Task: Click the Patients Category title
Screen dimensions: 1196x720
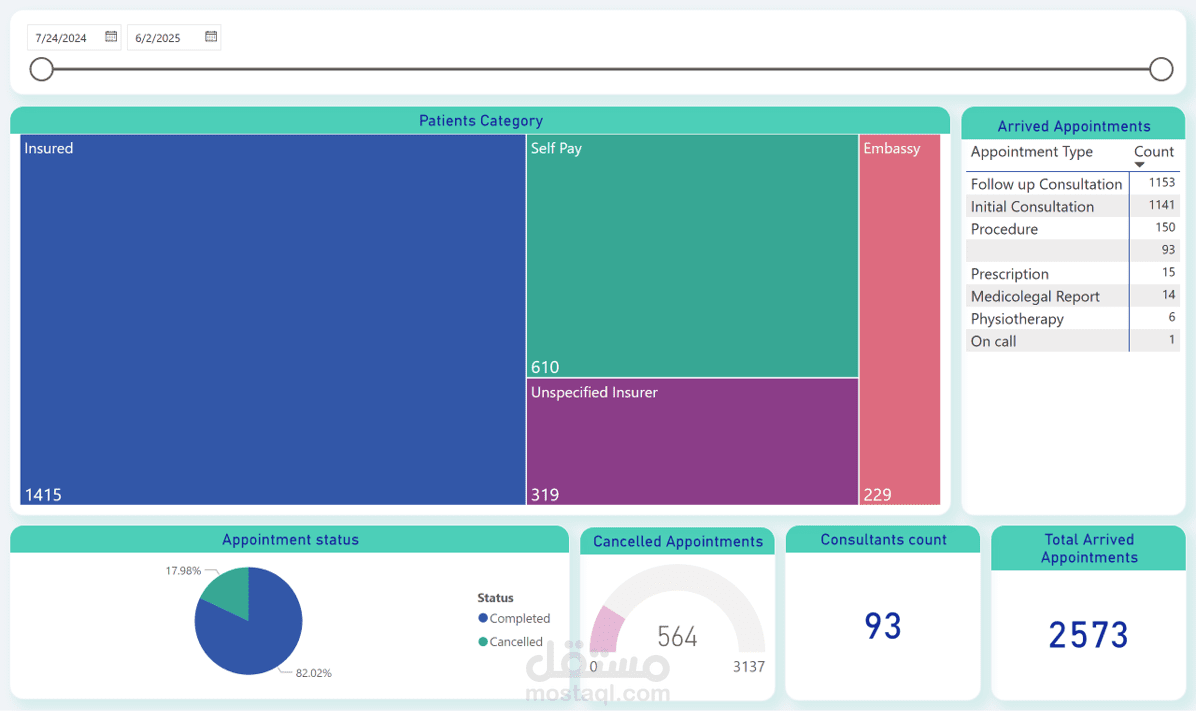Action: point(481,121)
